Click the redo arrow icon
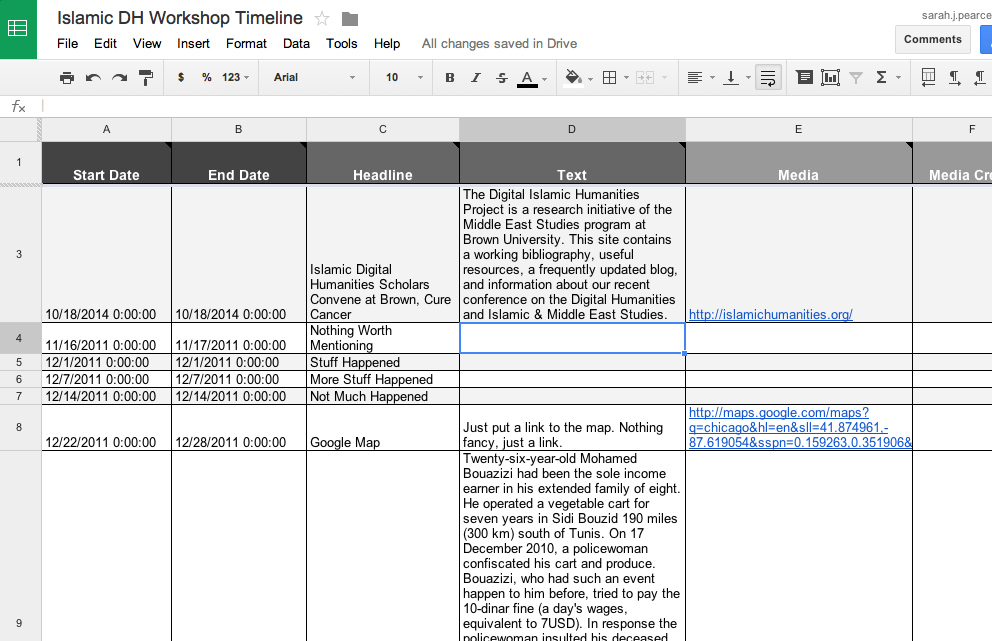 [119, 78]
